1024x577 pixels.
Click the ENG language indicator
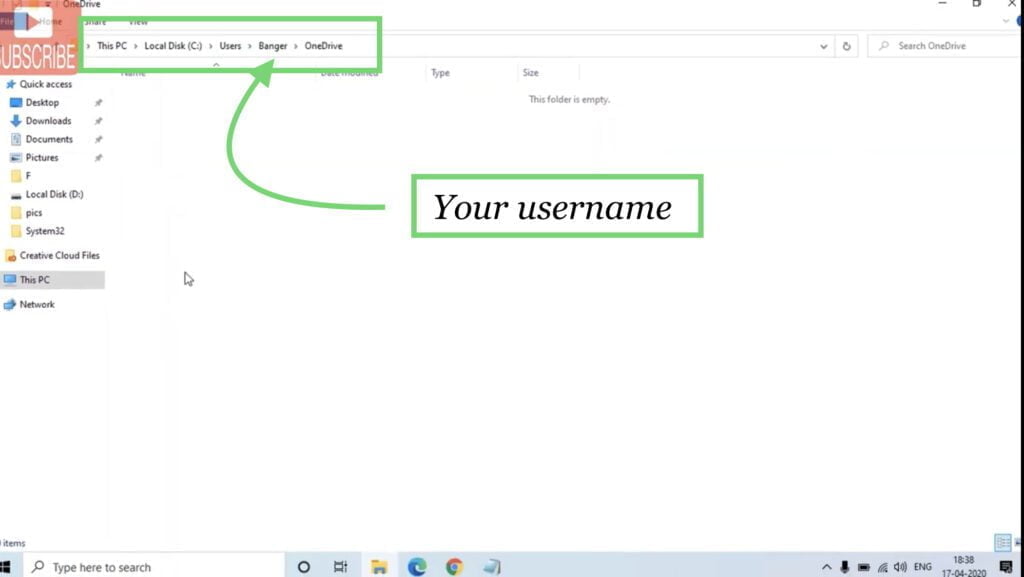(923, 567)
